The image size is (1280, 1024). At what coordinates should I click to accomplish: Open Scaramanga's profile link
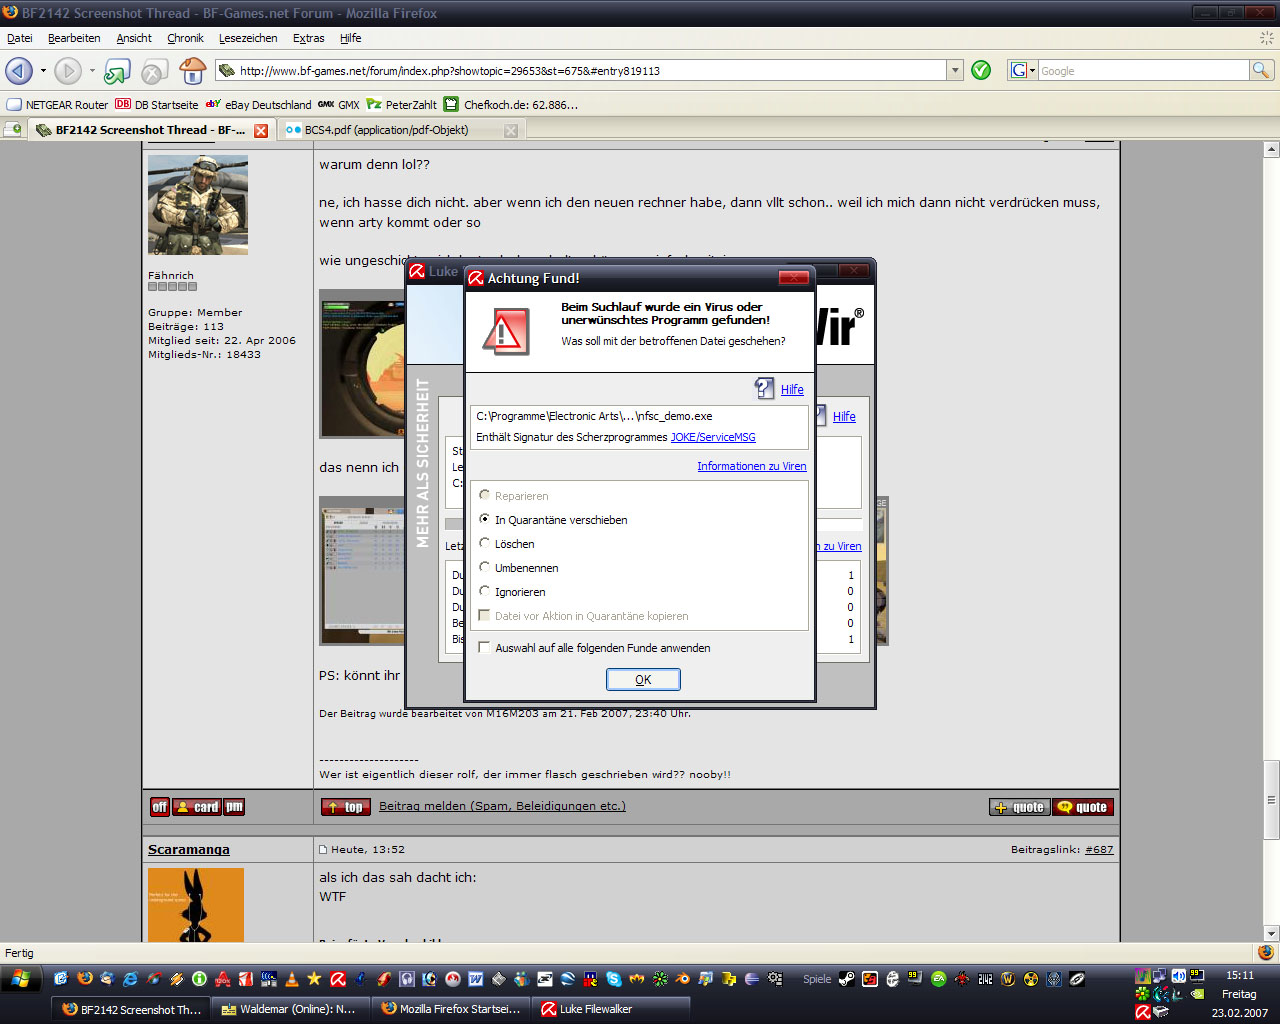(x=189, y=849)
